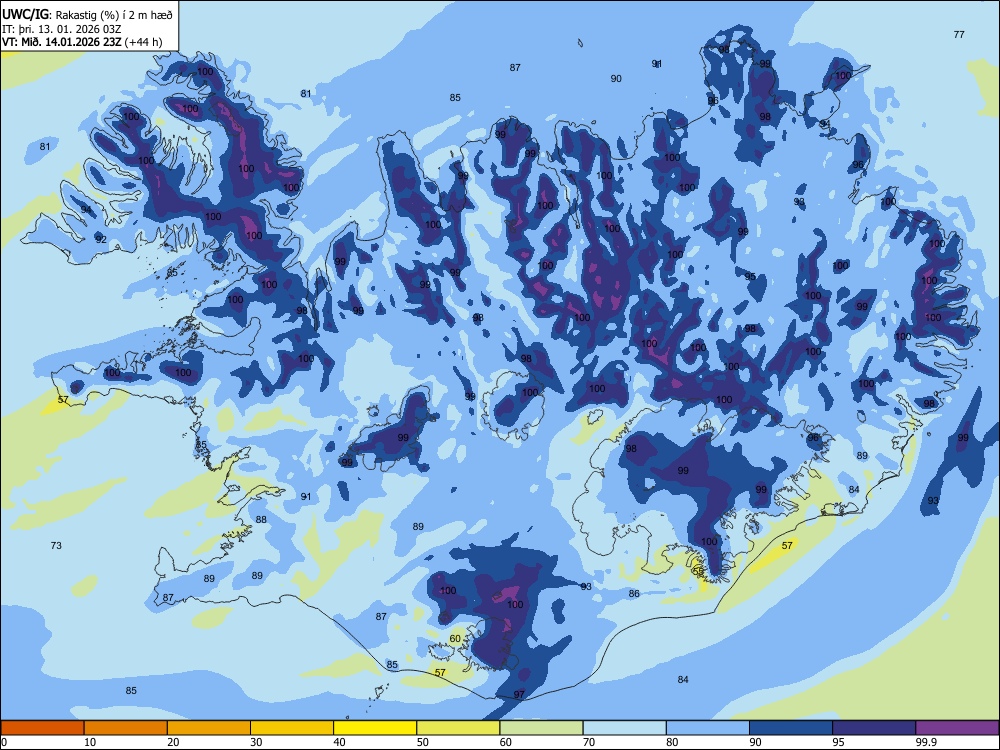Select the legend tick label 80

672,742
